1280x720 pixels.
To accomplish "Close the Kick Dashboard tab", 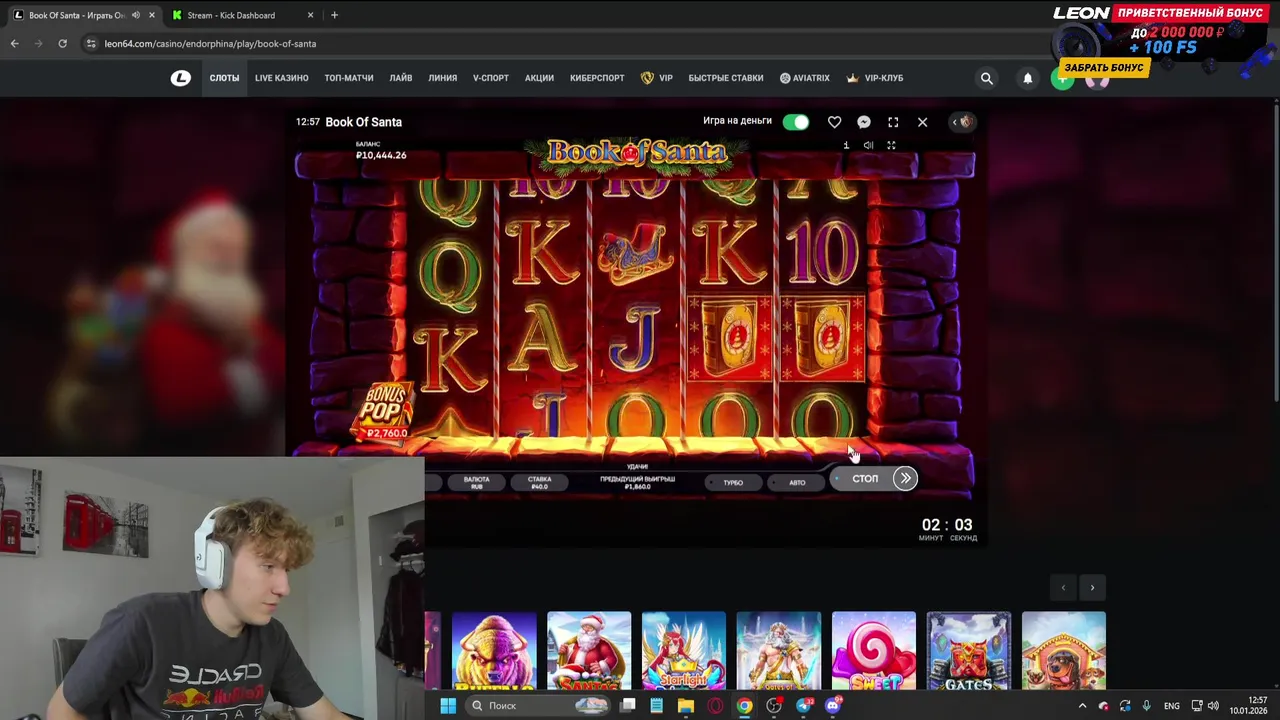I will click(310, 15).
